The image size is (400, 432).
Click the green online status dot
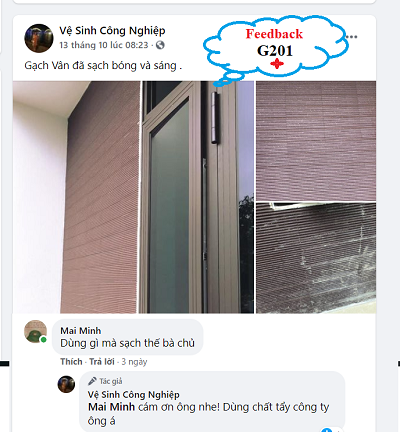[x=43, y=340]
